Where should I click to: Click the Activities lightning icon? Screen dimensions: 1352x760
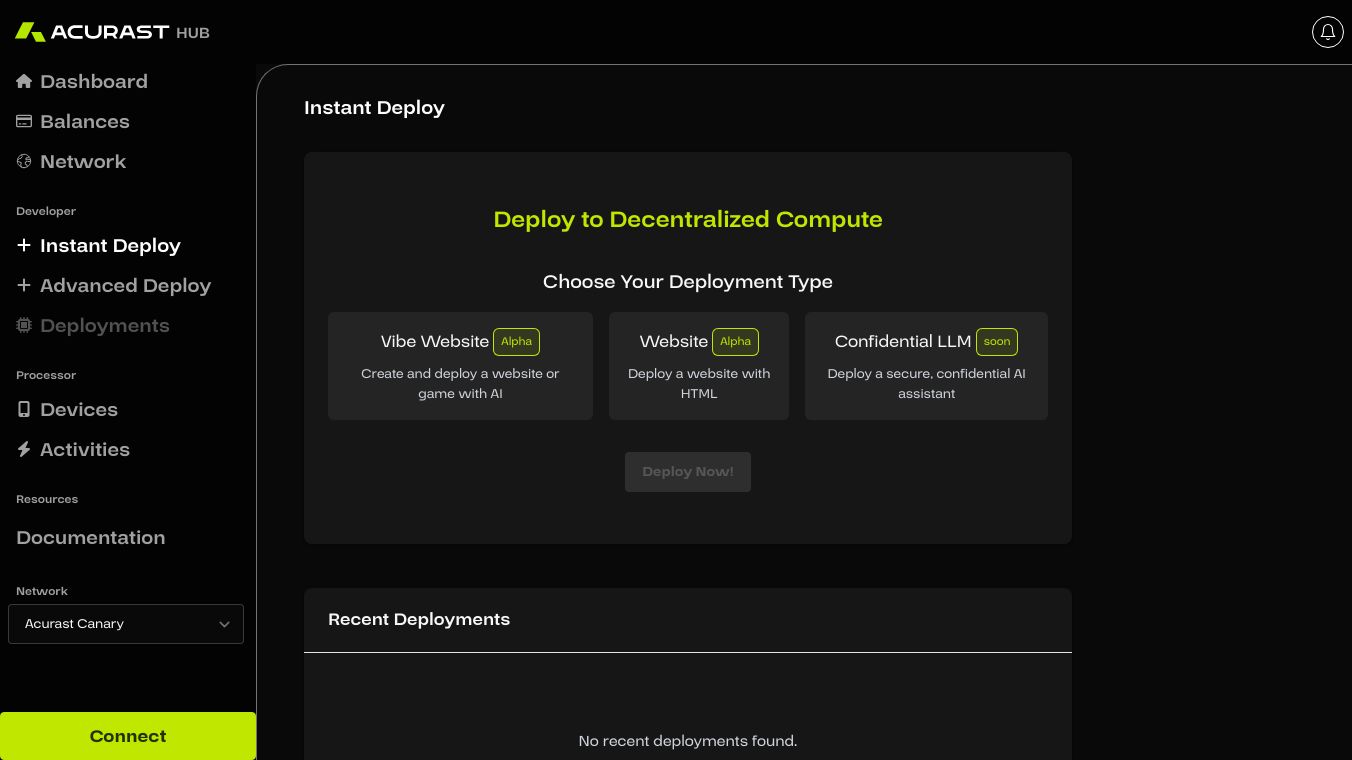click(x=24, y=449)
